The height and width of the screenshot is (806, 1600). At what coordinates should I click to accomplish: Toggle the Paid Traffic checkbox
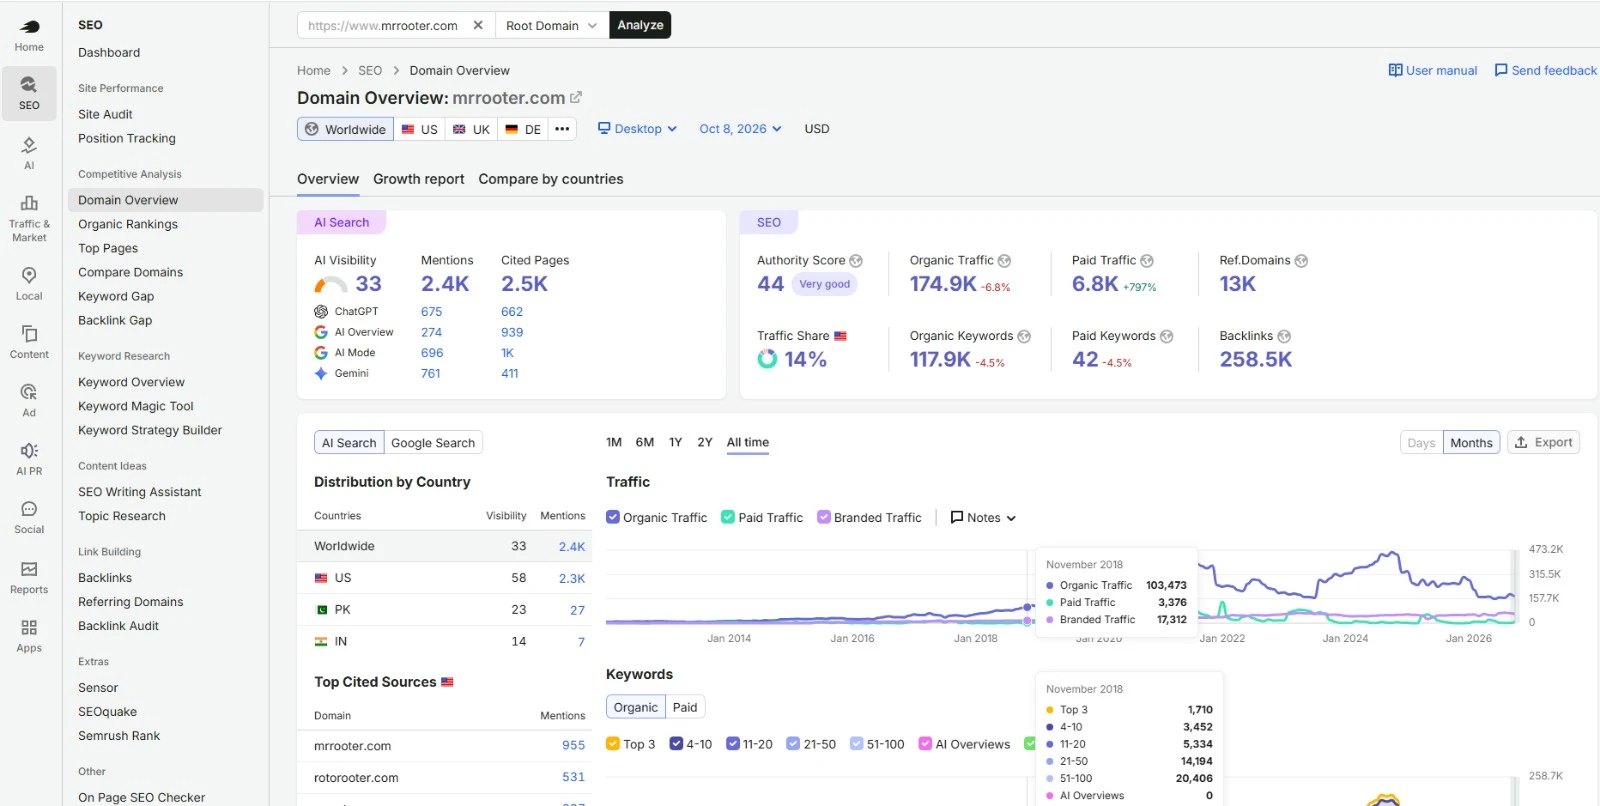coord(728,517)
